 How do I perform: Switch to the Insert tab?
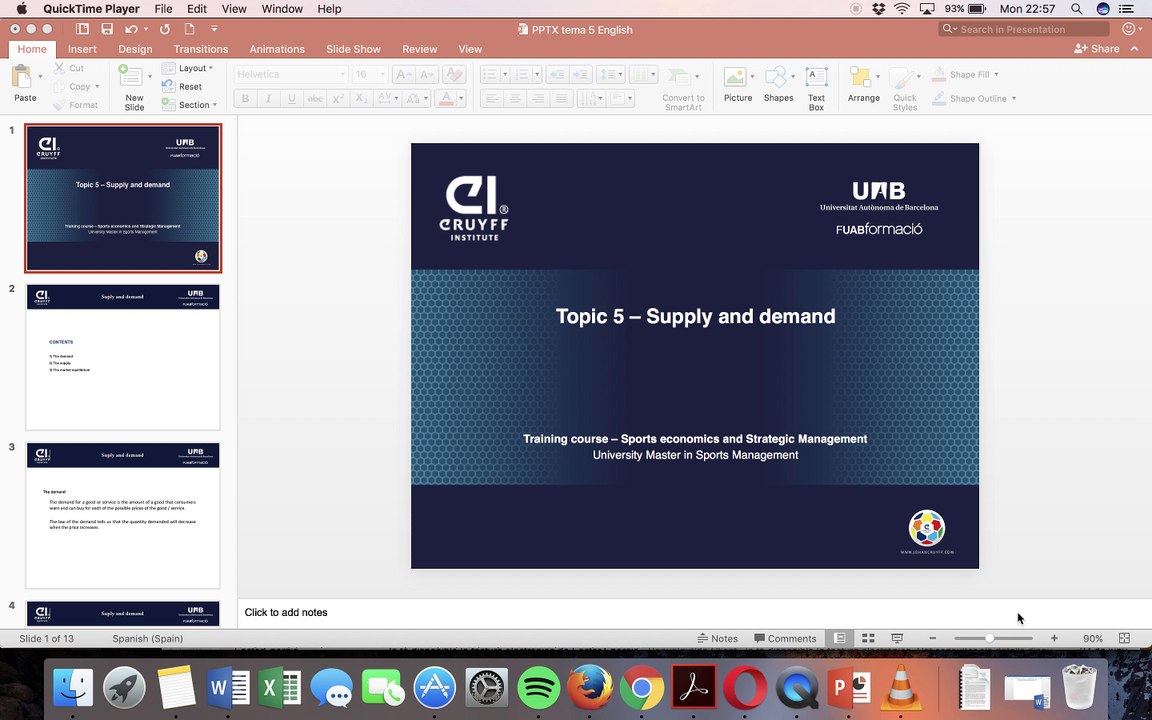[82, 48]
